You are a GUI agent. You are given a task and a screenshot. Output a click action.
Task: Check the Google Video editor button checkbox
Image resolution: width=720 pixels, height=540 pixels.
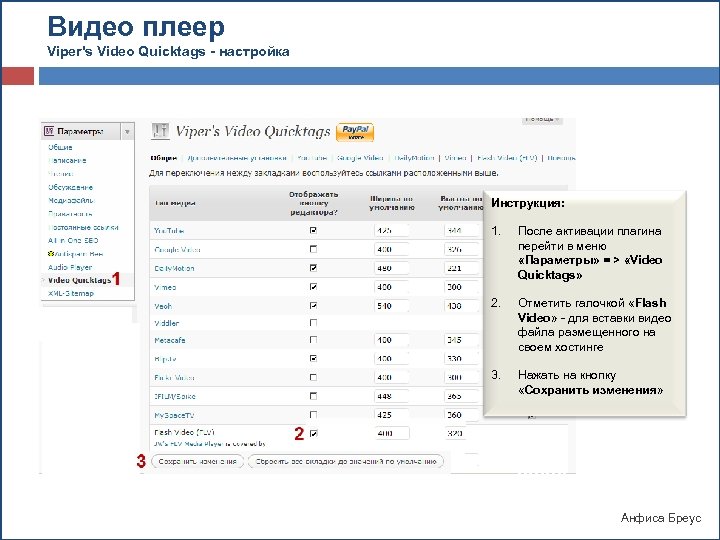pyautogui.click(x=313, y=249)
